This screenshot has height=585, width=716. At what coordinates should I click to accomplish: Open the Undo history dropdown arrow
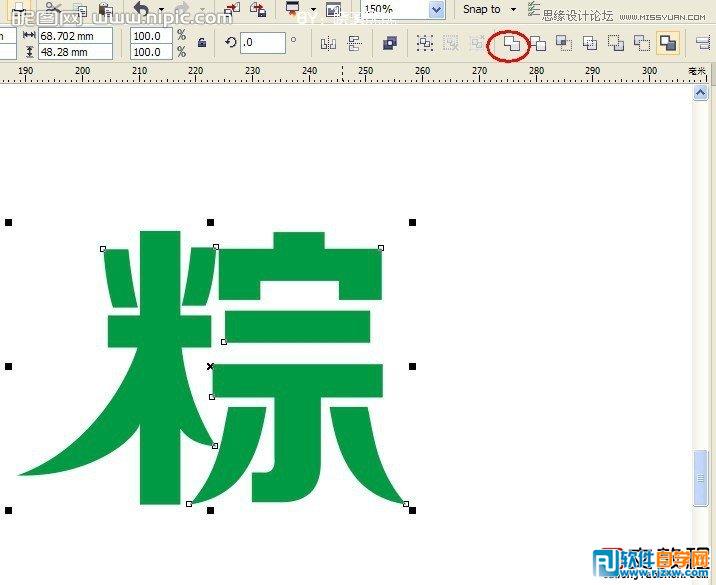(161, 9)
